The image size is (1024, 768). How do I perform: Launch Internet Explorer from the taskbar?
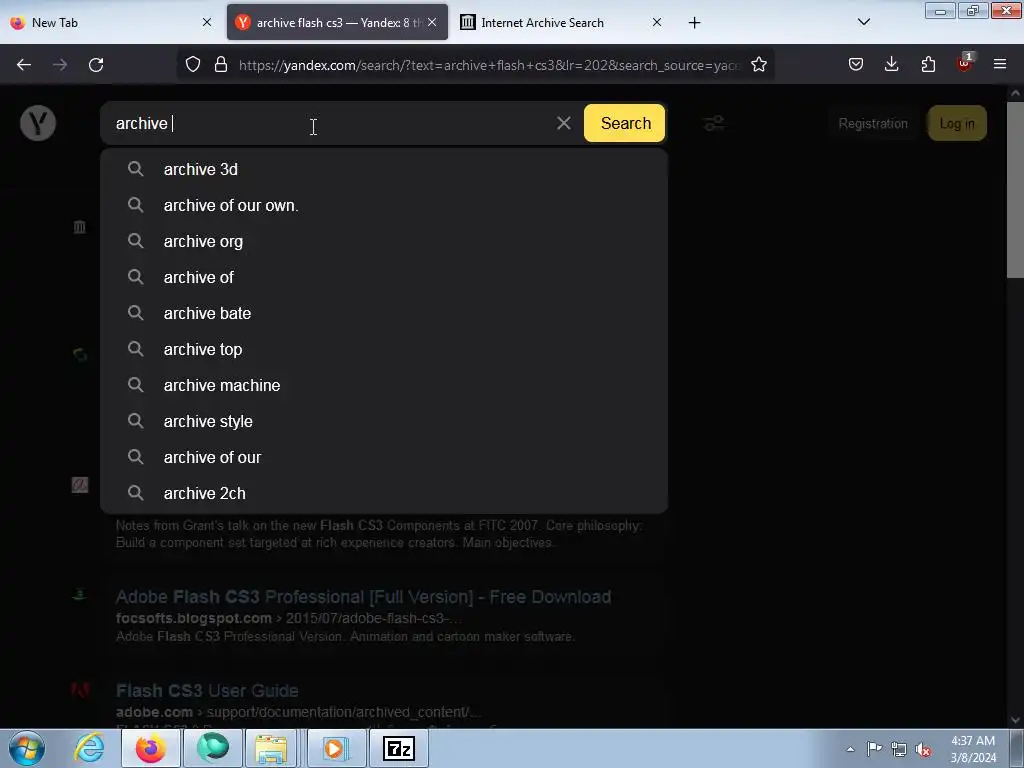click(89, 748)
